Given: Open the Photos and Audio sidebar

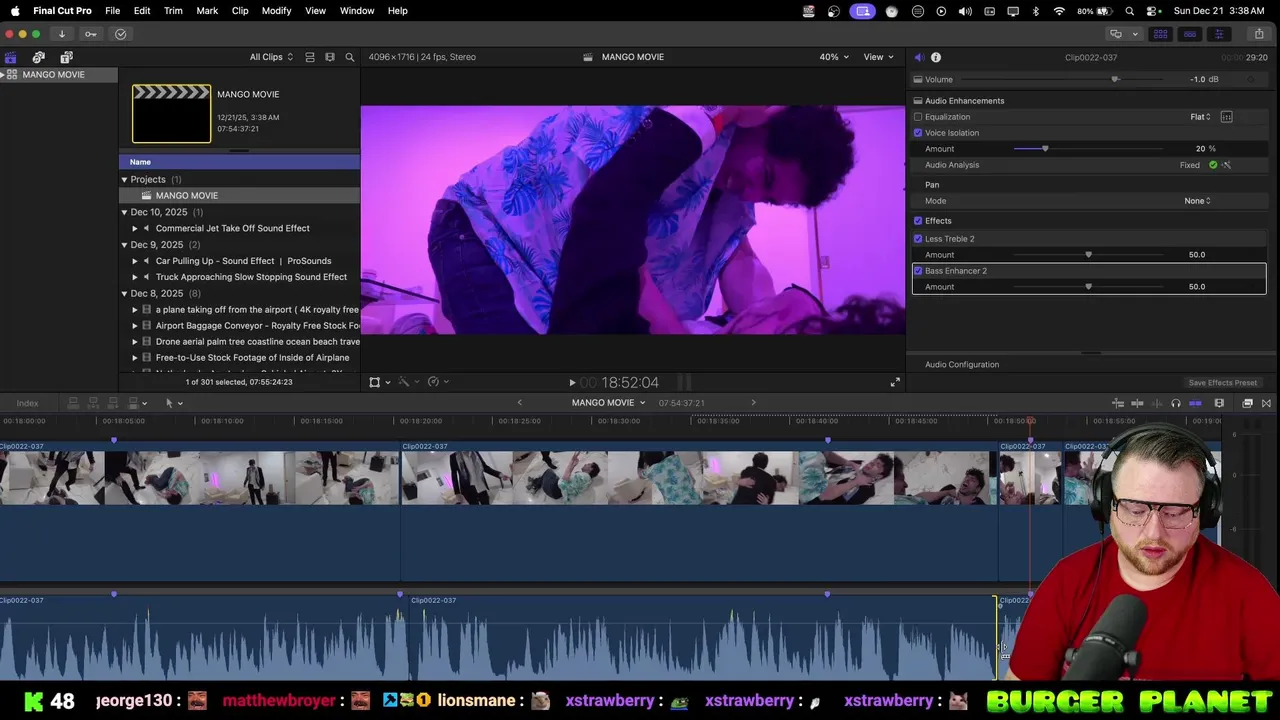Looking at the screenshot, I should pos(39,57).
